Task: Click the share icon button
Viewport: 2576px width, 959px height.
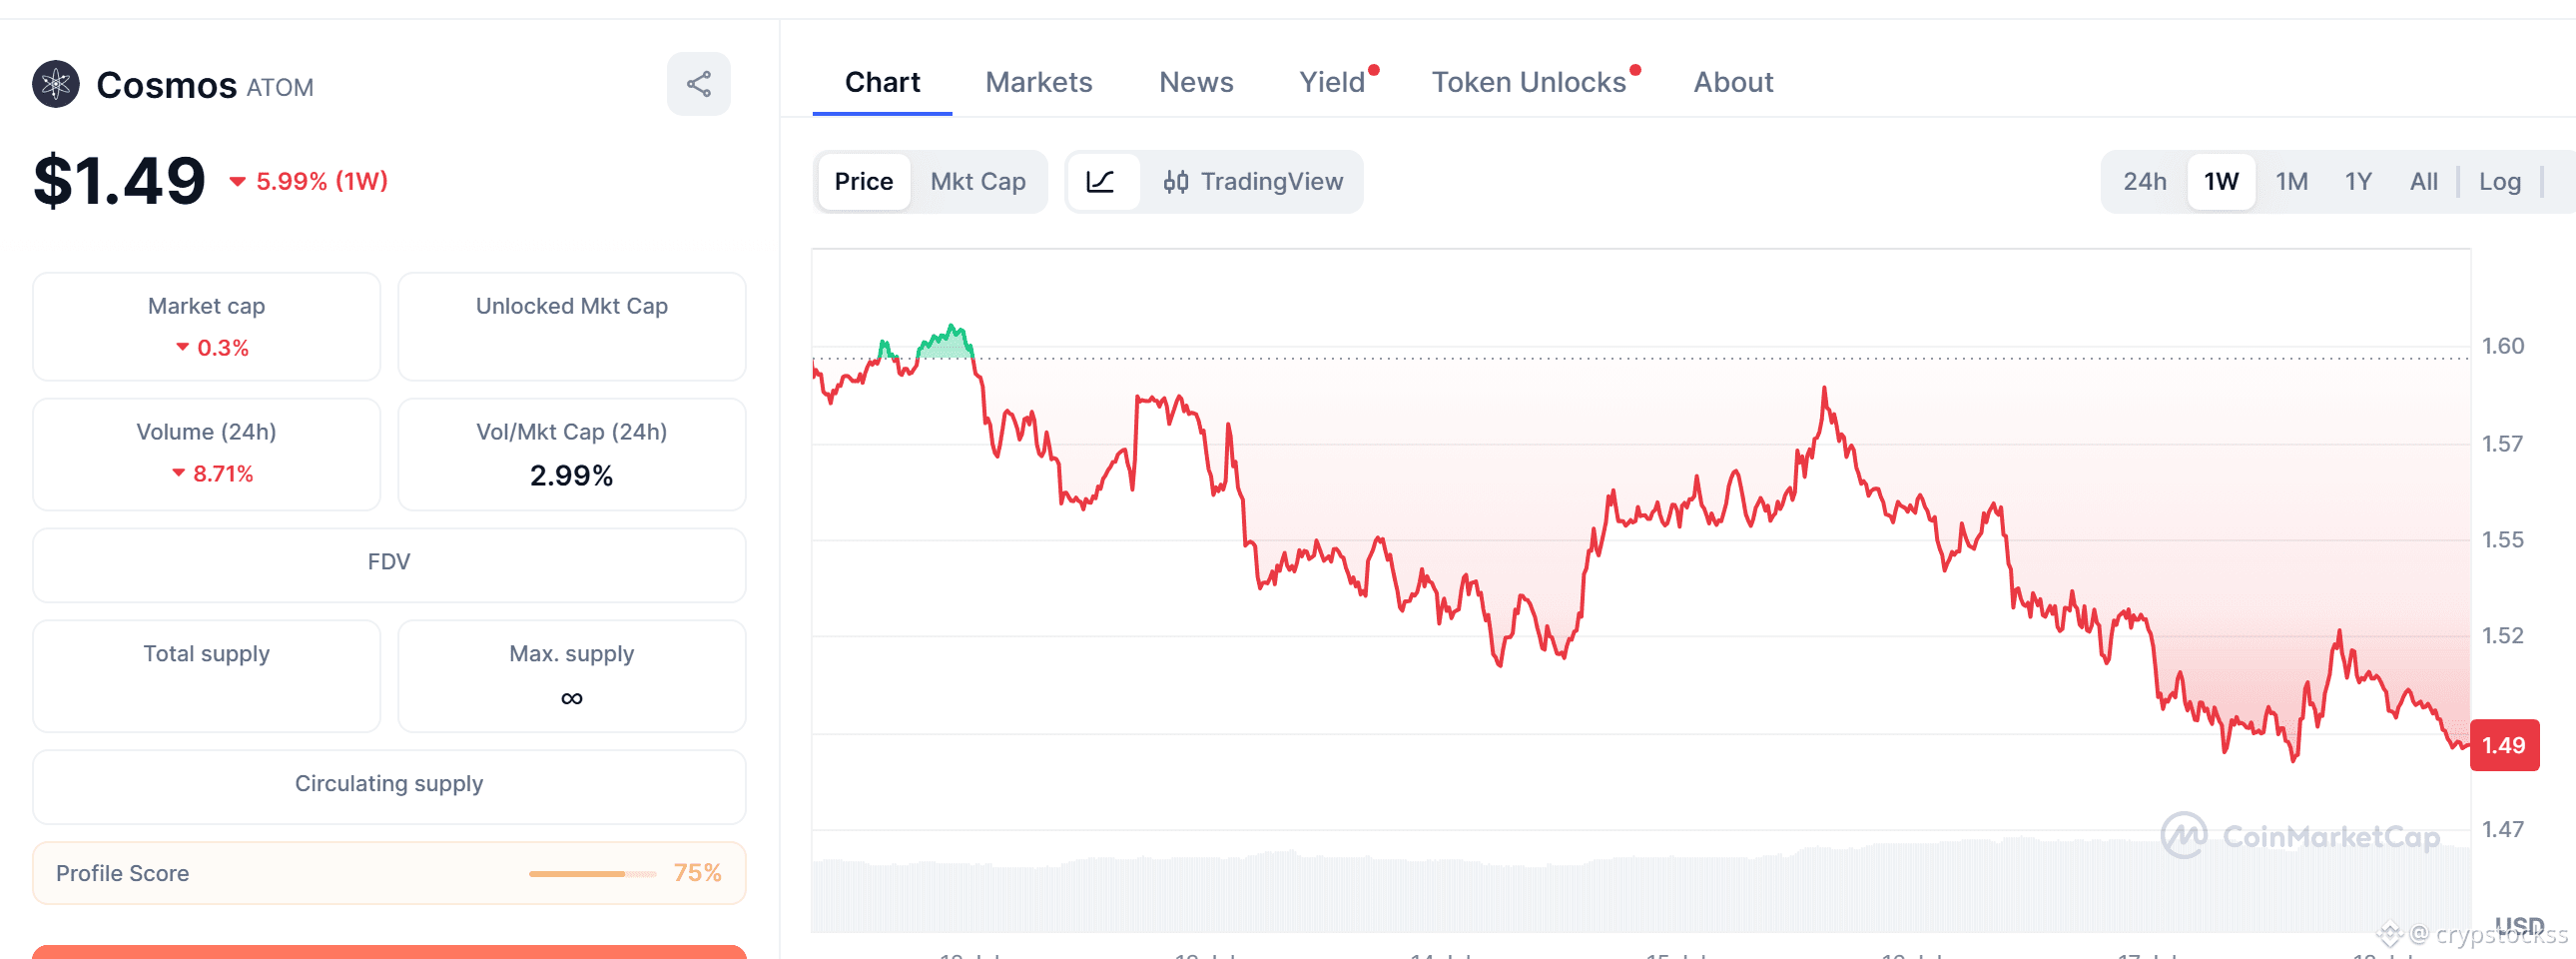Action: pyautogui.click(x=698, y=84)
